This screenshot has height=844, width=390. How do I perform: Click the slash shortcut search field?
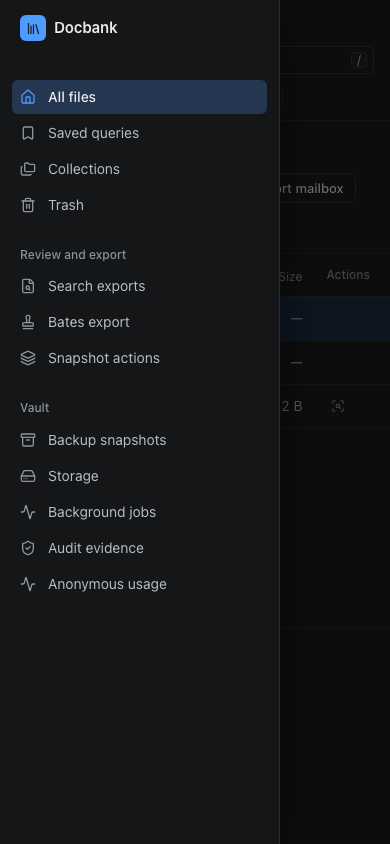[327, 60]
